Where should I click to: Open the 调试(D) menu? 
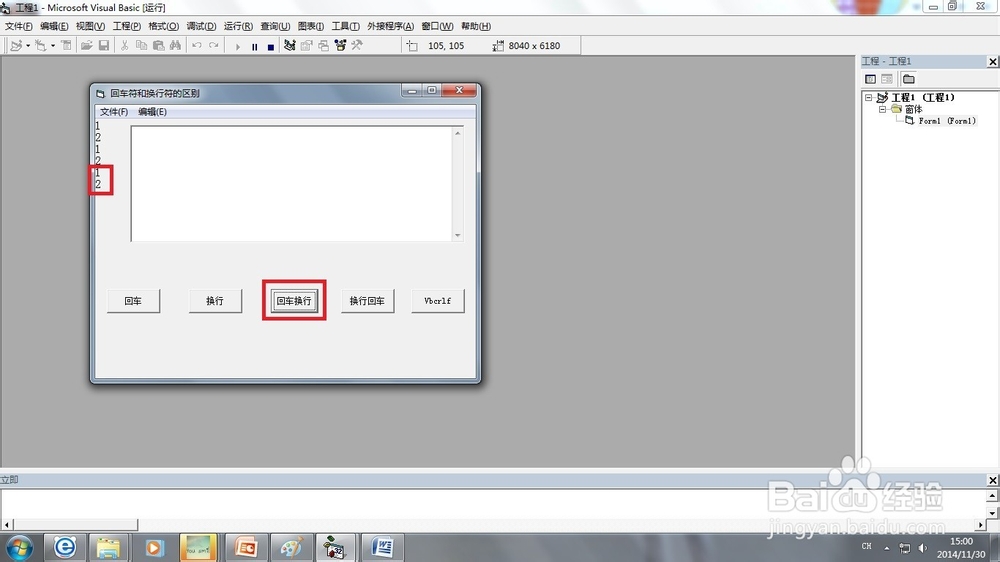[201, 26]
